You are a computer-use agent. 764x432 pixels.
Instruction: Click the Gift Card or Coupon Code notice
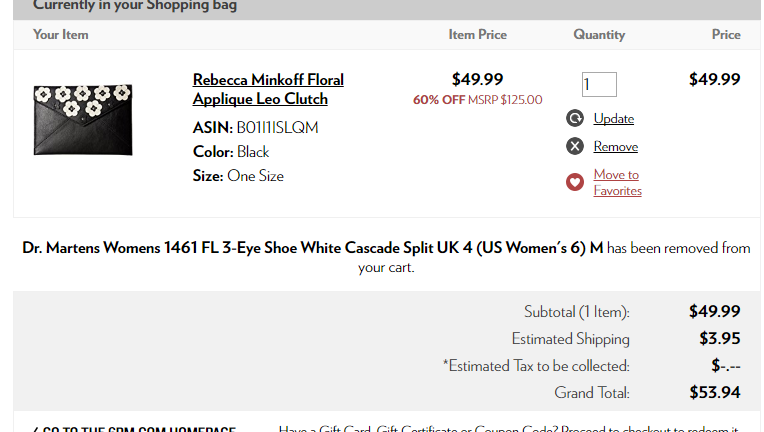509,429
